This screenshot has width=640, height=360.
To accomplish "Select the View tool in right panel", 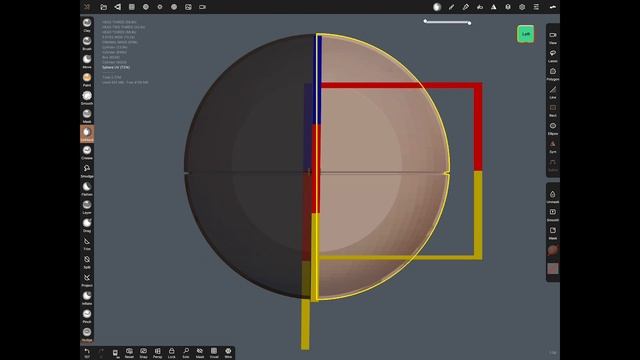I will click(553, 38).
